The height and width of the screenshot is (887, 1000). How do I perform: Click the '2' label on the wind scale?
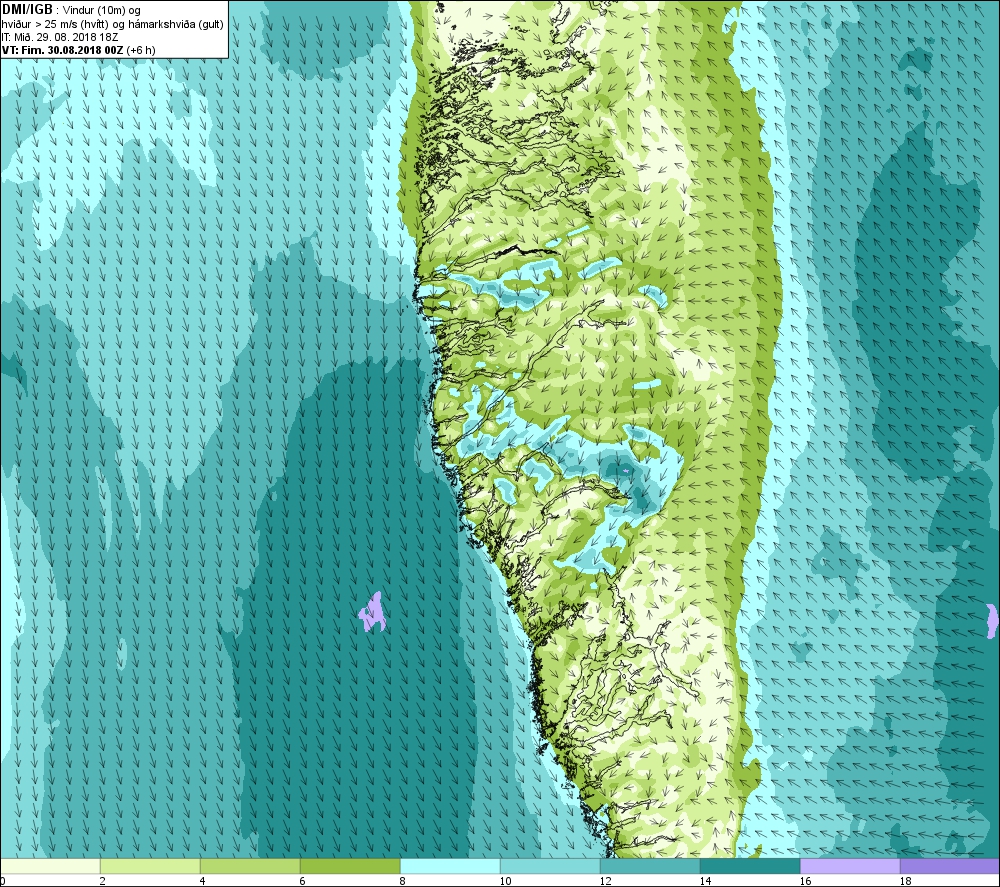(102, 881)
